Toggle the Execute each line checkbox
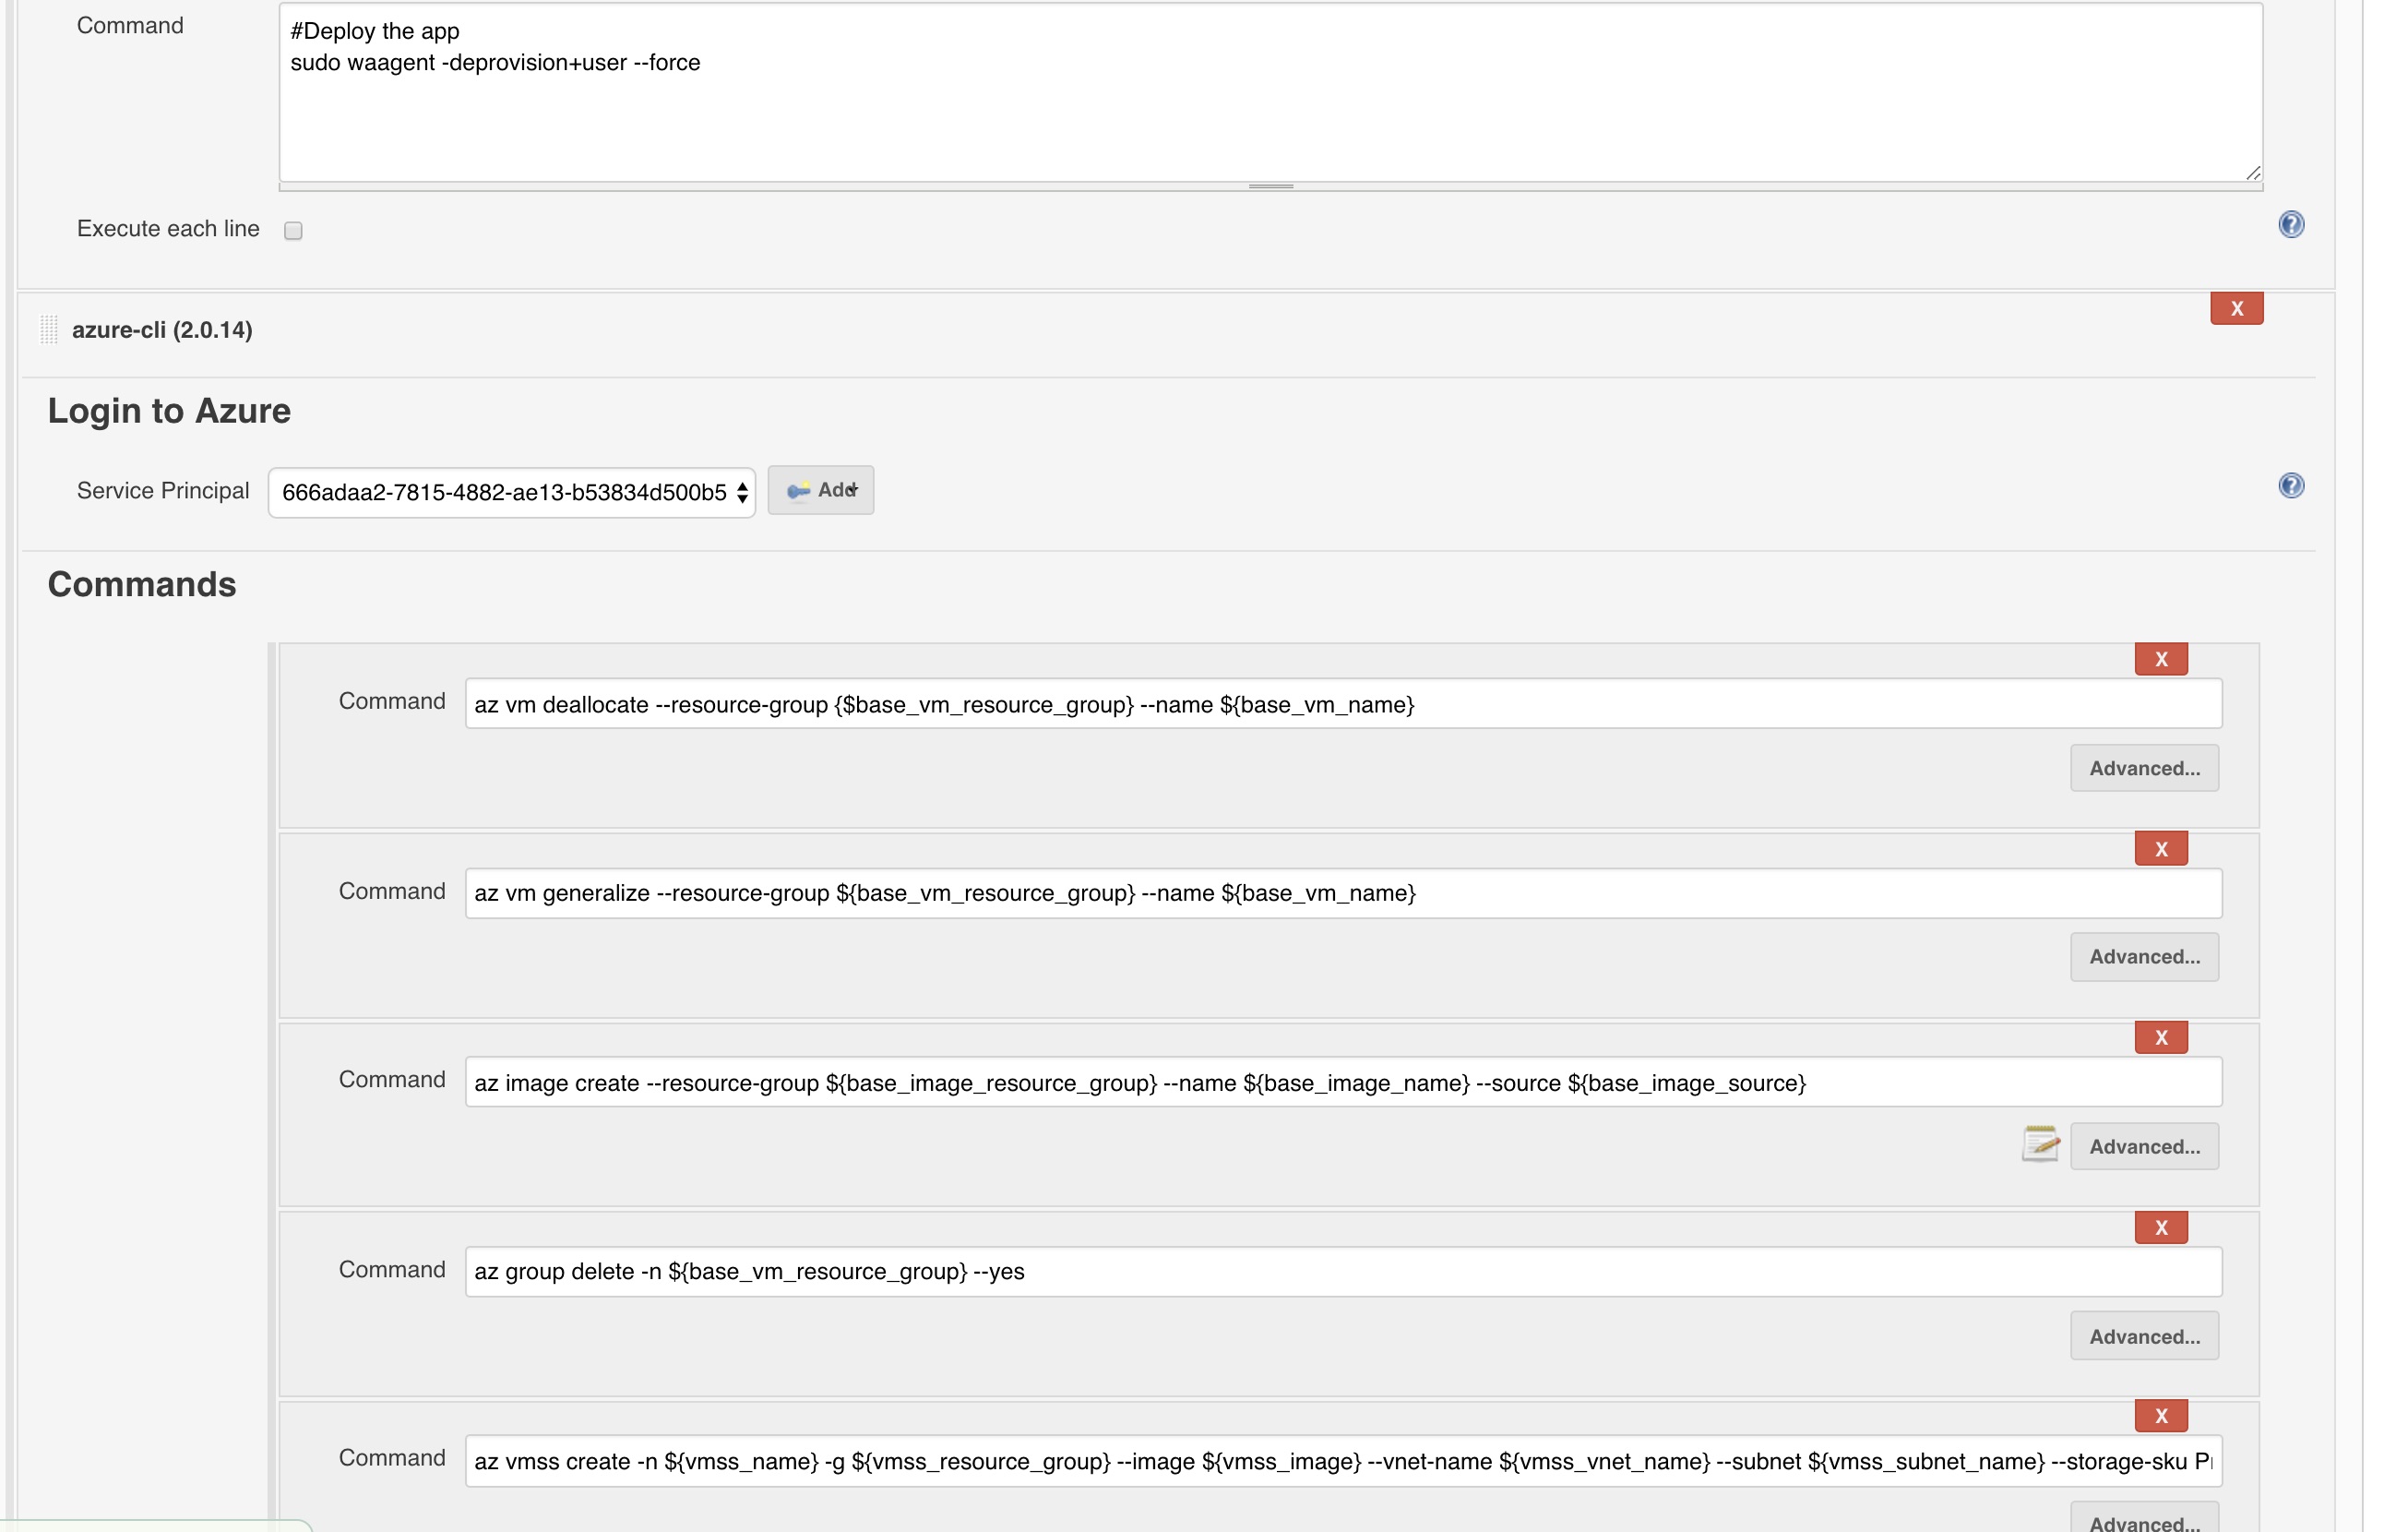This screenshot has height=1532, width=2408. pyautogui.click(x=293, y=231)
